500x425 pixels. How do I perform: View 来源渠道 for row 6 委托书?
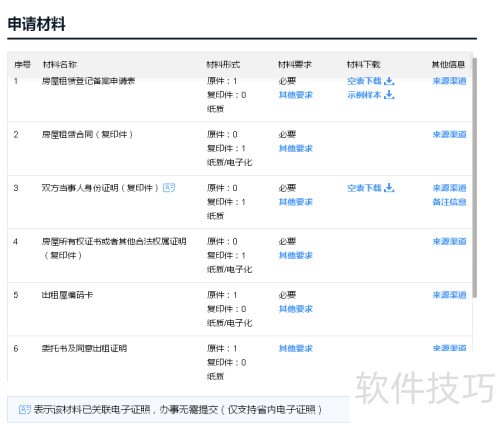[x=449, y=348]
